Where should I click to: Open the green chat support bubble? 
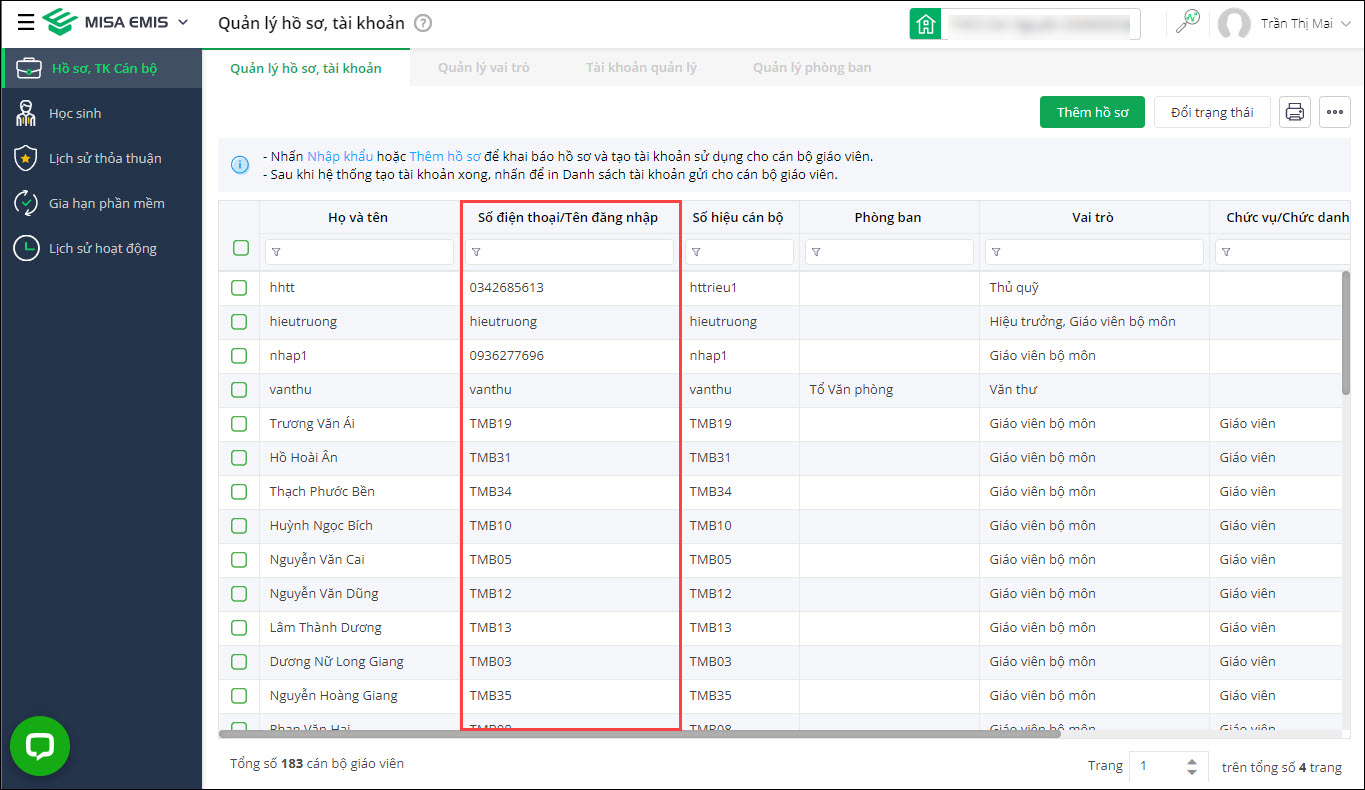40,745
